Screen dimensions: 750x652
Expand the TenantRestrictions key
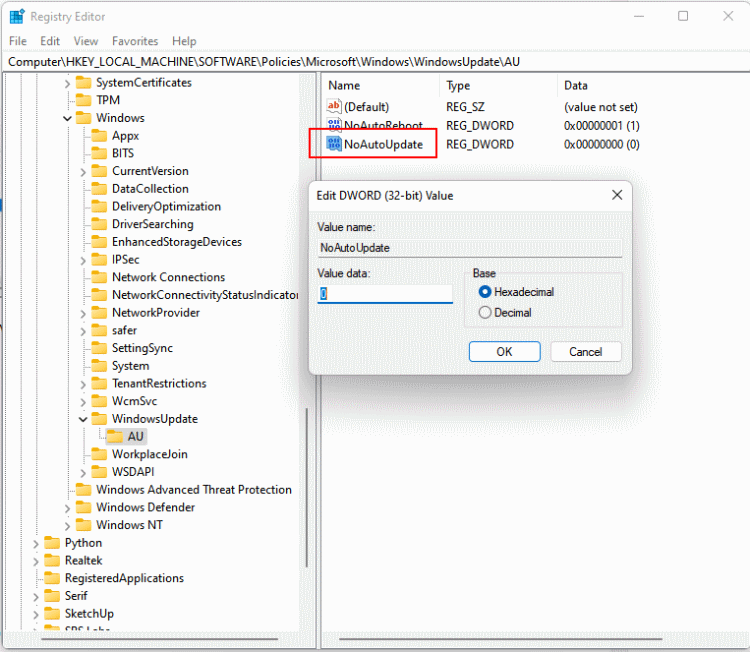83,384
